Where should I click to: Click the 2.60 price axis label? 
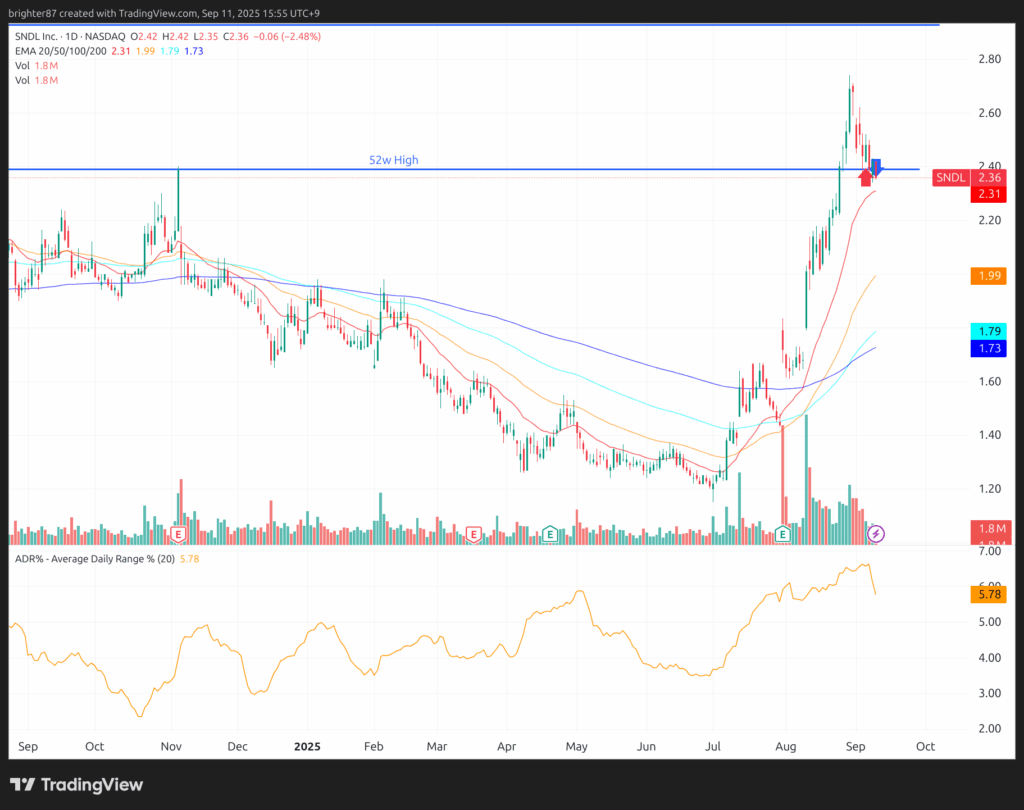pyautogui.click(x=989, y=113)
